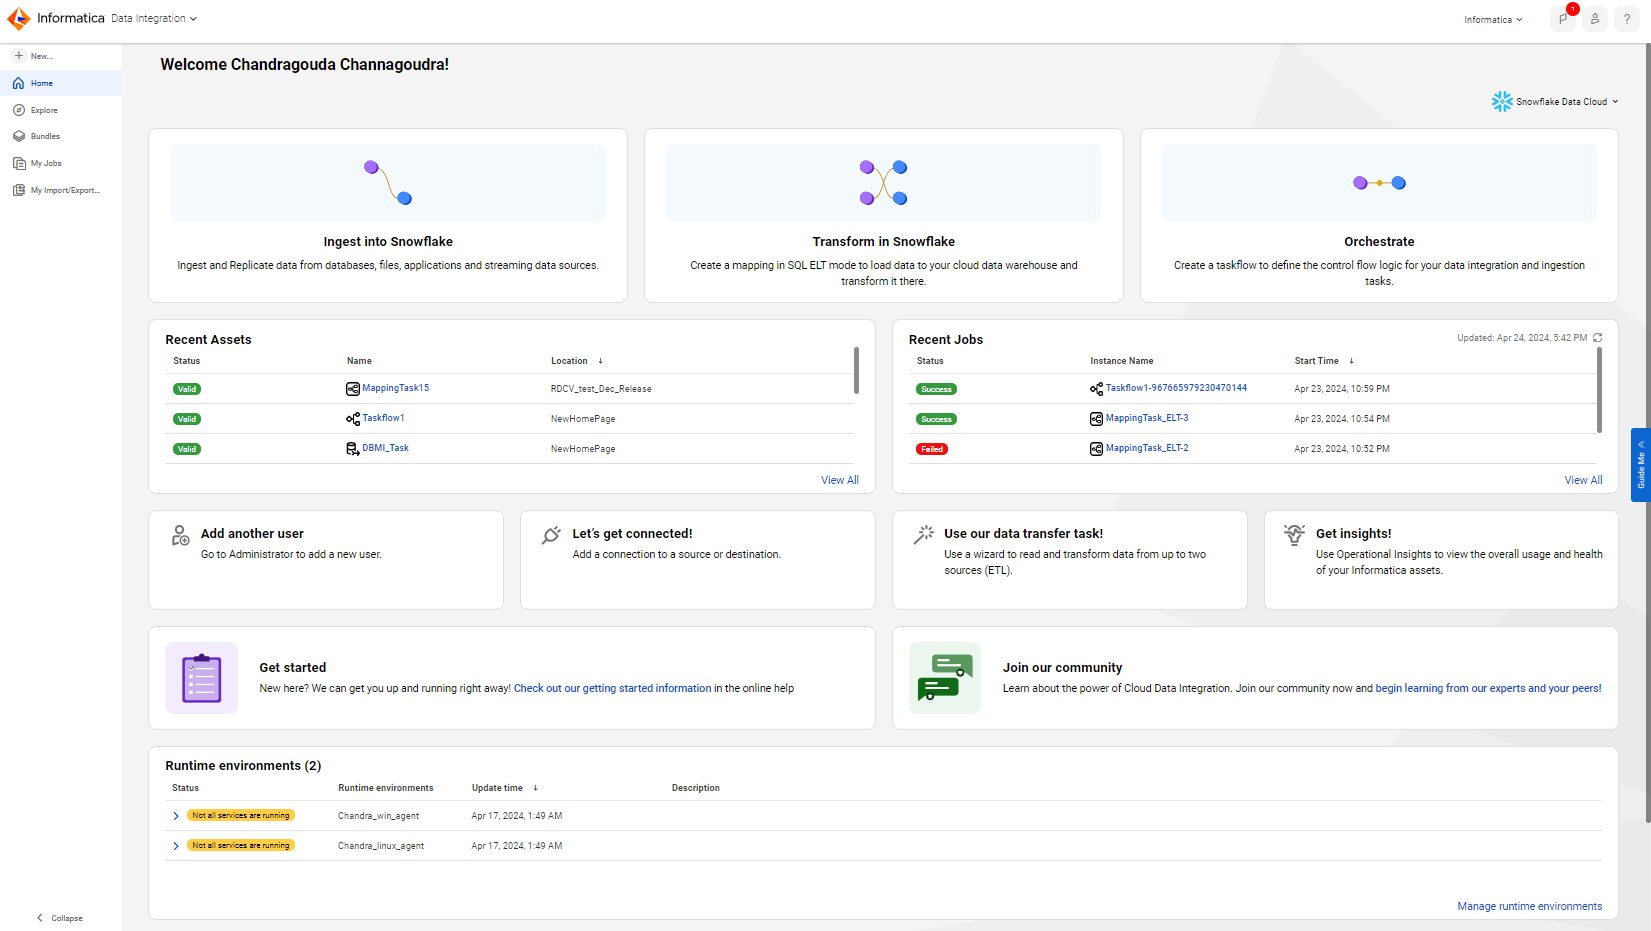Click the Join our community chat icon
1651x931 pixels.
(x=945, y=678)
